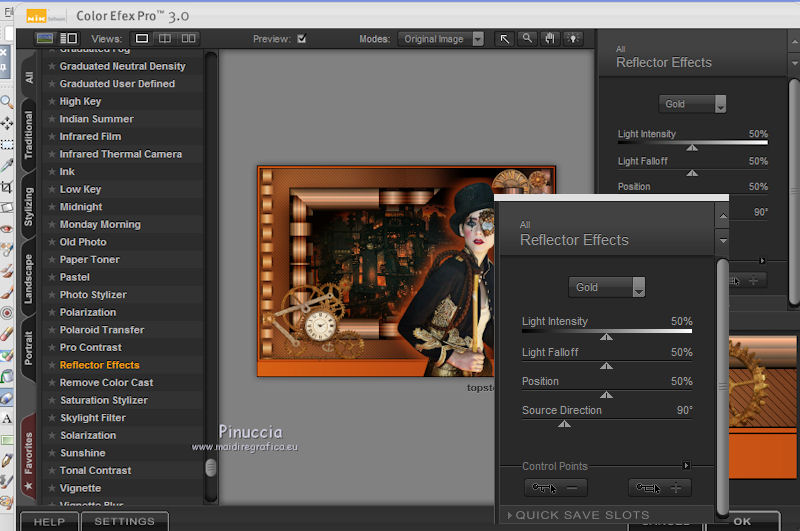Click the HELP button
Viewport: 800px width, 531px height.
[49, 521]
